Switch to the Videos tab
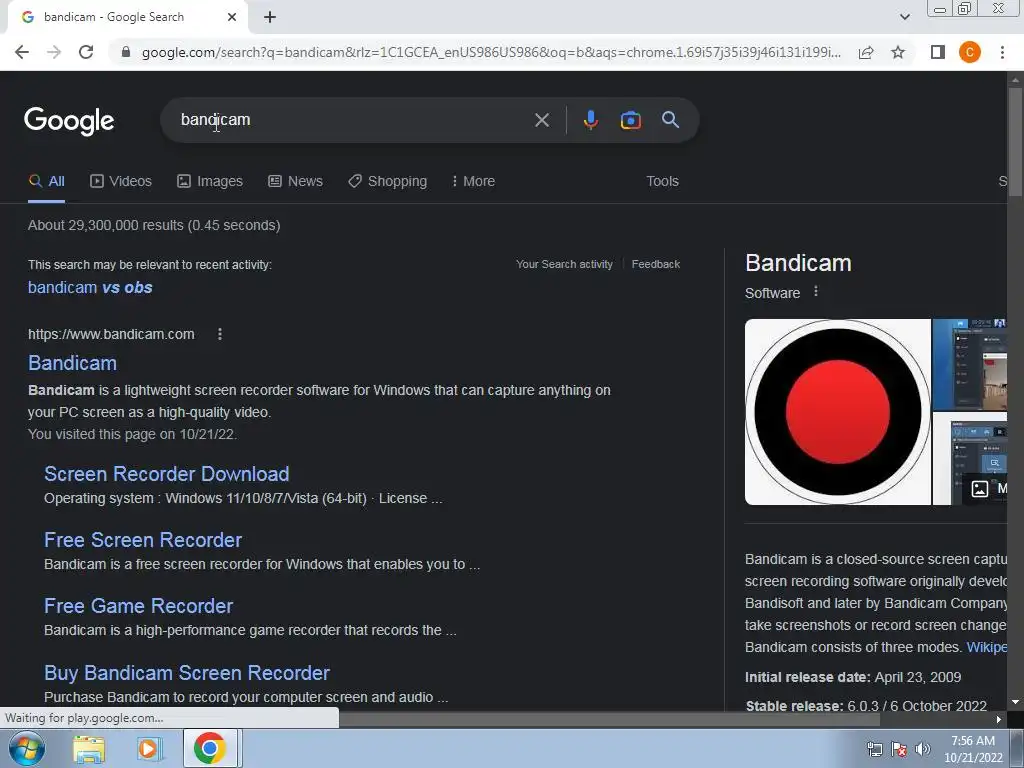 click(121, 182)
